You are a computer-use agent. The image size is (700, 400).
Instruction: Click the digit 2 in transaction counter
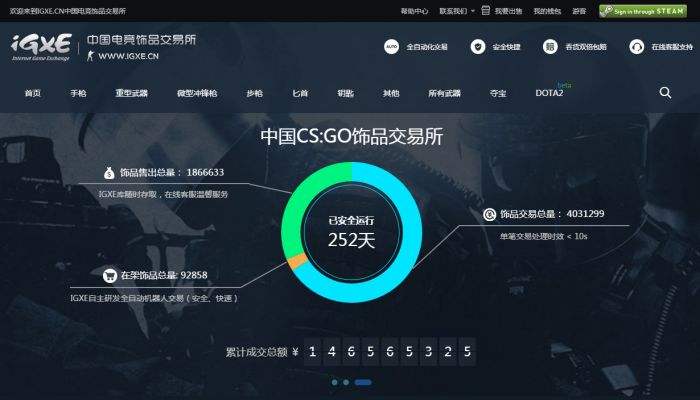(448, 352)
